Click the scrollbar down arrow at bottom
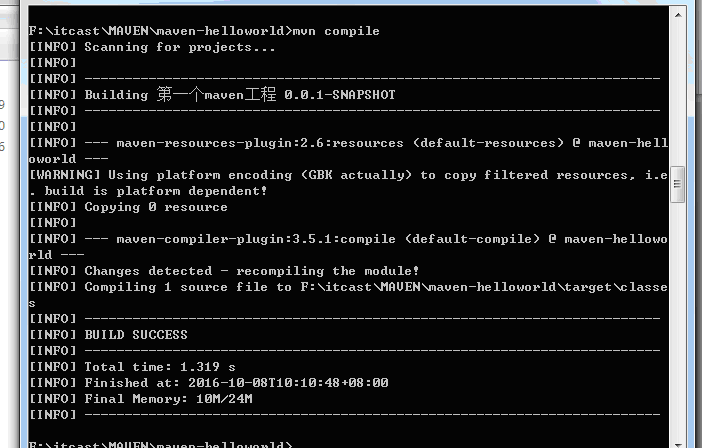The width and height of the screenshot is (702, 448). tap(678, 444)
